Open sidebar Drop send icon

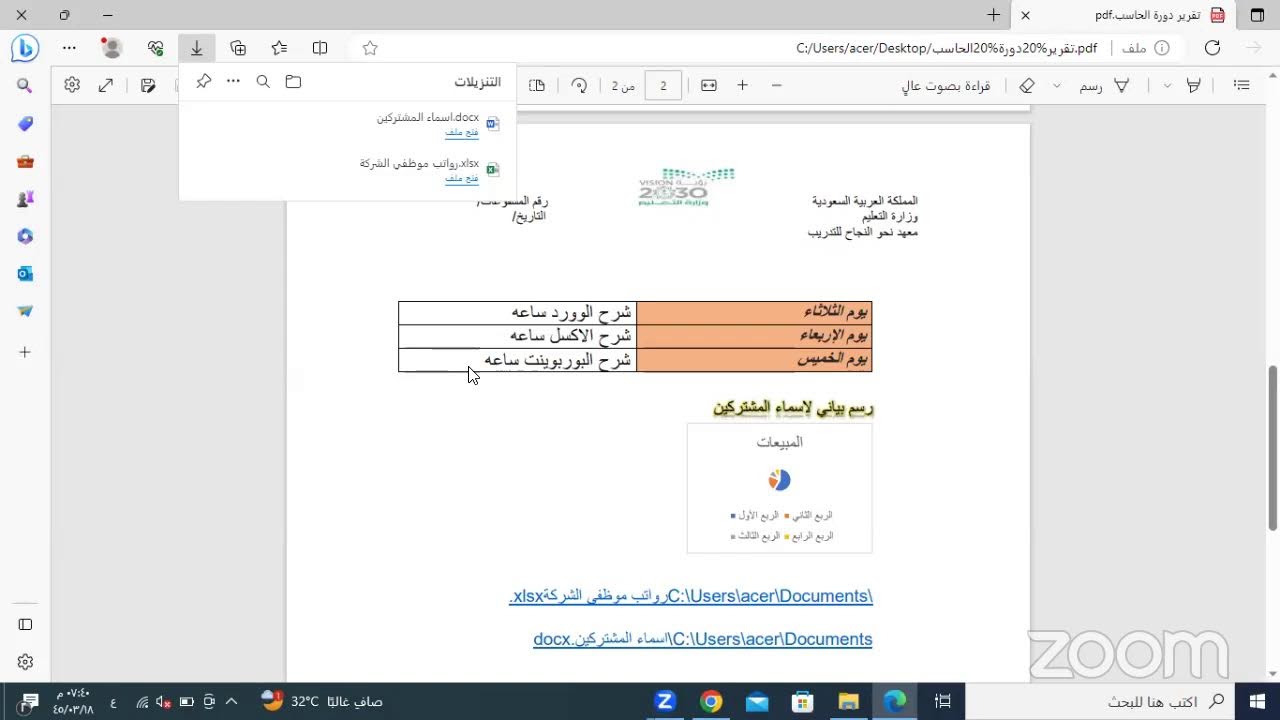coord(25,311)
